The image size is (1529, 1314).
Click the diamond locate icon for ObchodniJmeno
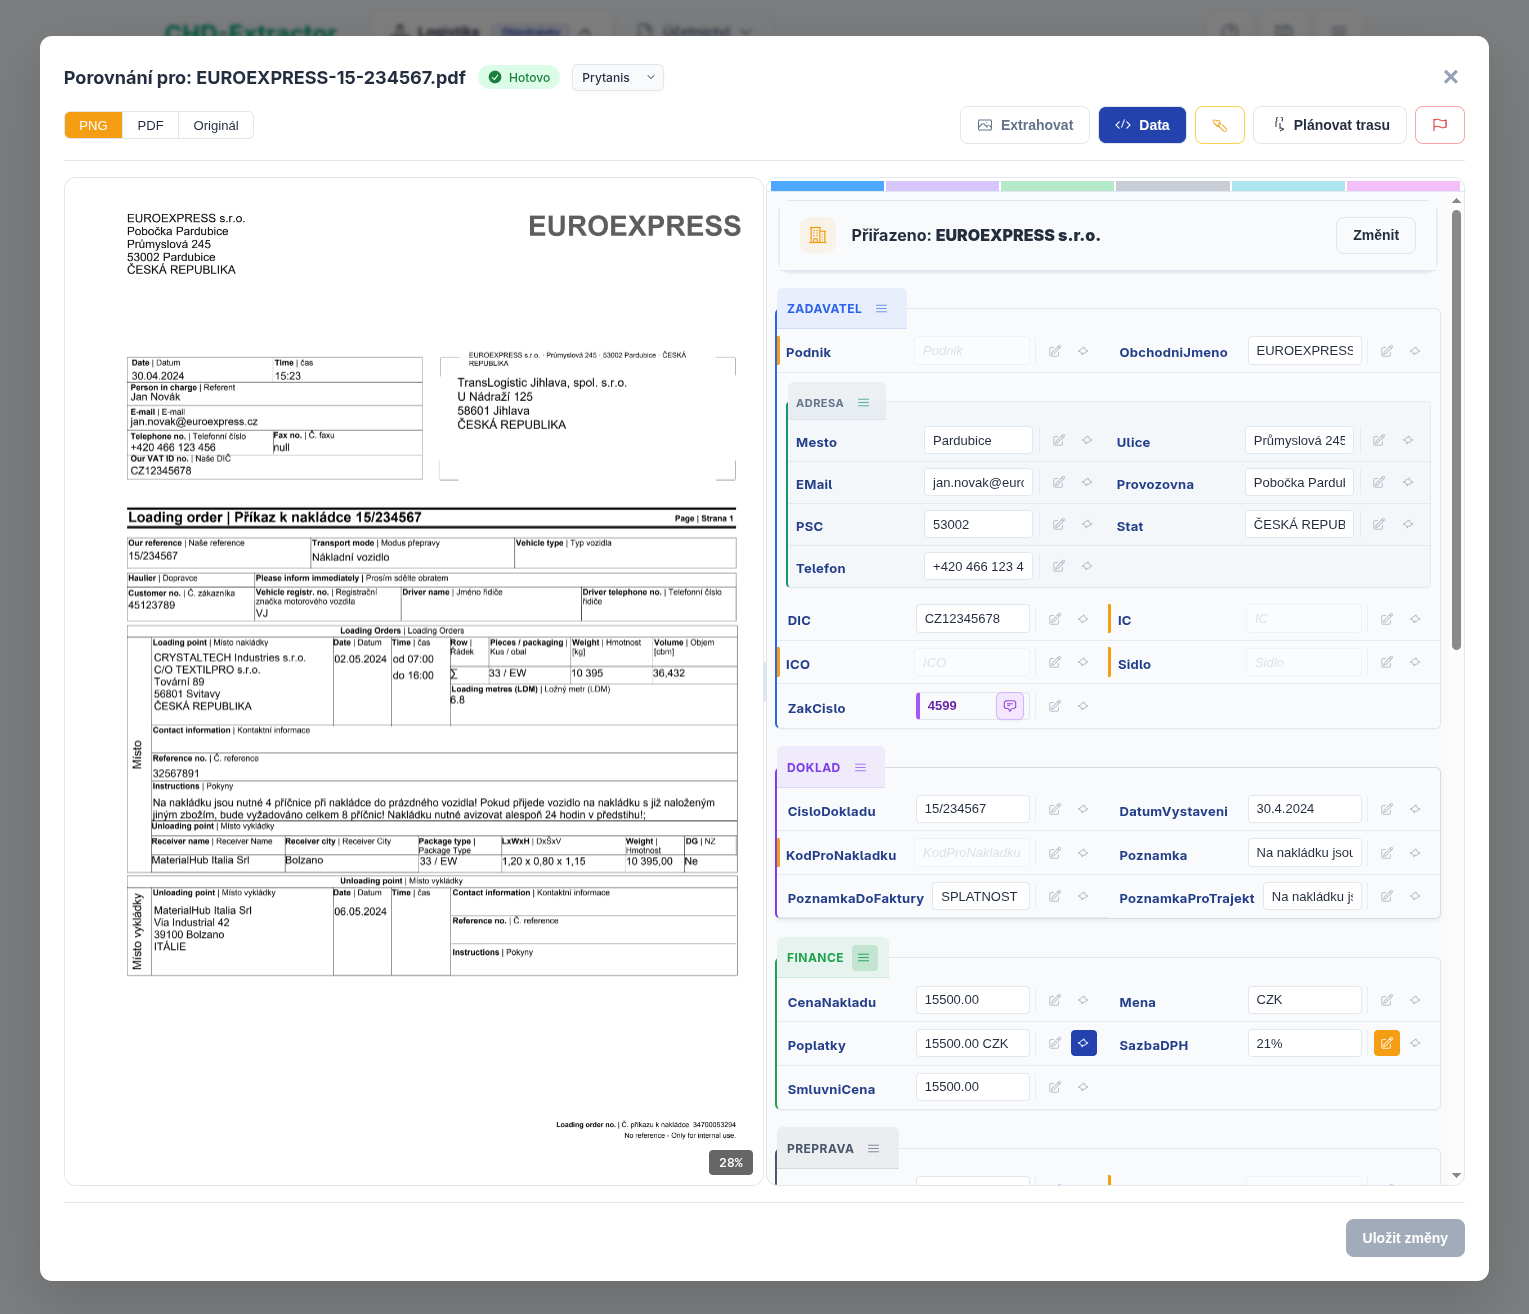[x=1415, y=351]
